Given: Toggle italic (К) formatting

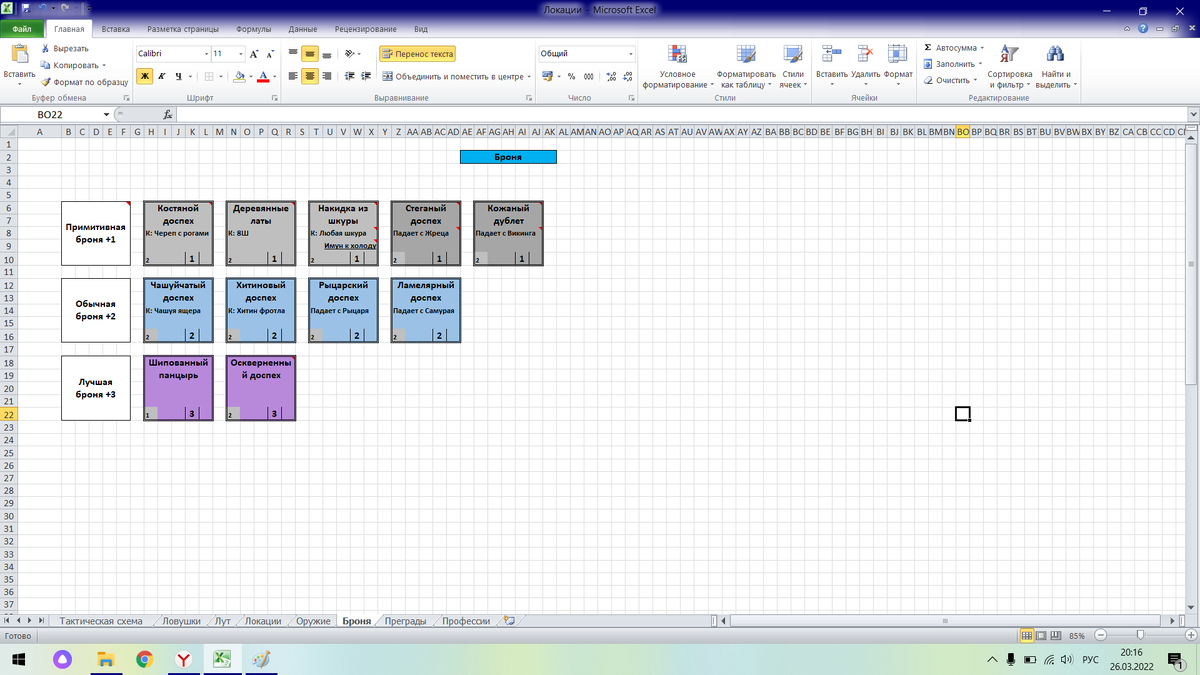Looking at the screenshot, I should pos(162,76).
